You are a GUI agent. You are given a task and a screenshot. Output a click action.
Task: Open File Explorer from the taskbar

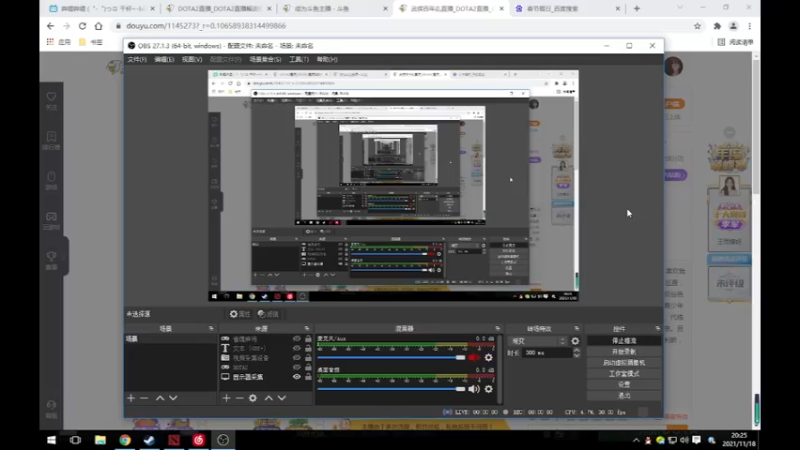point(100,440)
